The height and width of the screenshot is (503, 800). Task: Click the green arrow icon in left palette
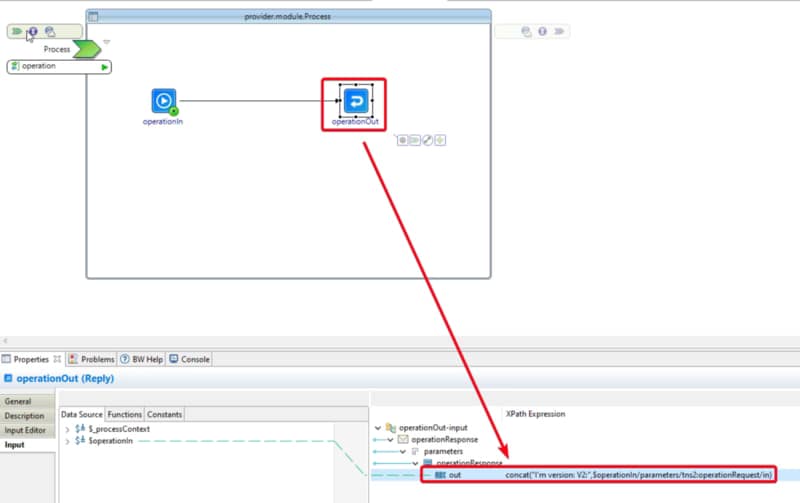(x=17, y=32)
